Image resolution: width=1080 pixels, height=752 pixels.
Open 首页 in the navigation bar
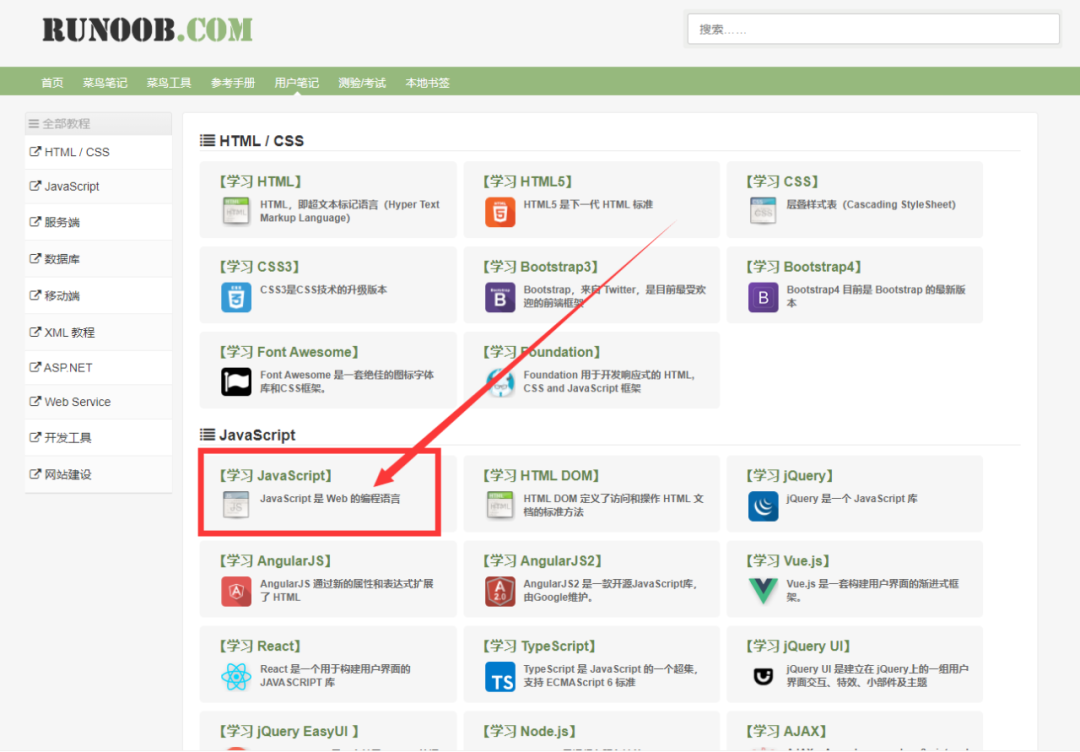pos(52,83)
